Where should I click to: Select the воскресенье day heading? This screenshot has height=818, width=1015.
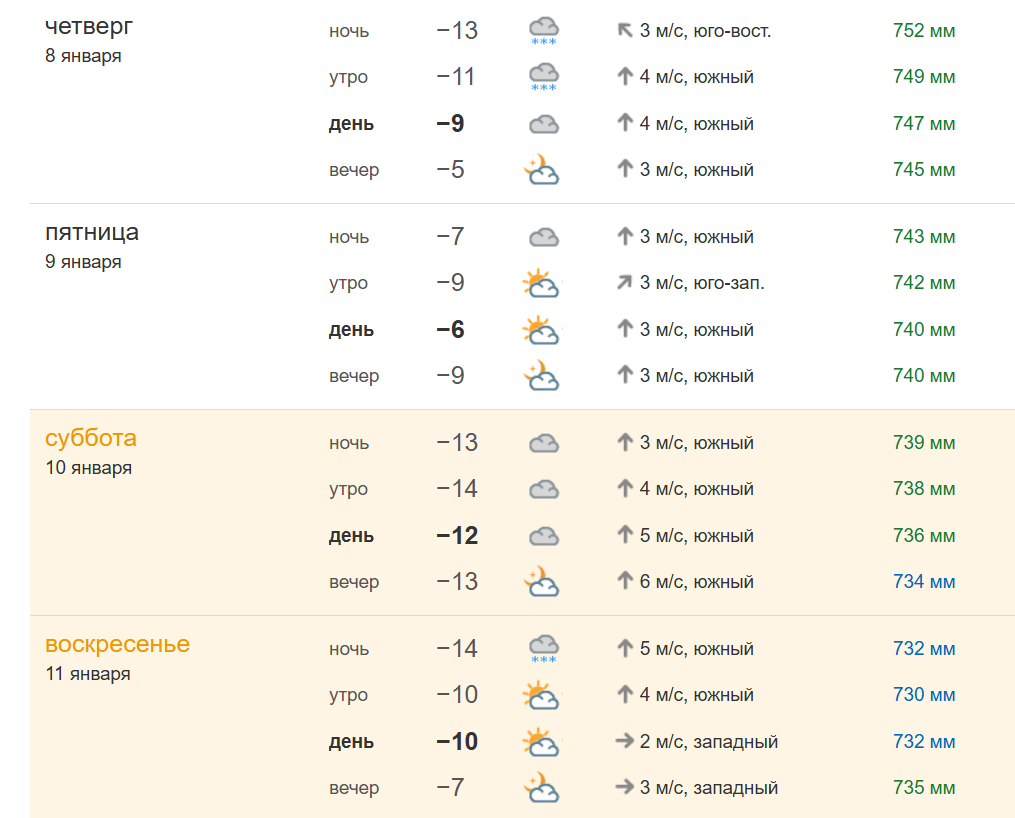pos(117,644)
